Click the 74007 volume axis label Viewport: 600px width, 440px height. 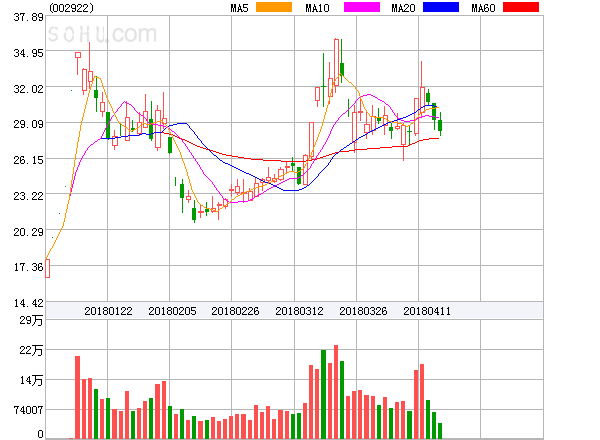point(28,410)
